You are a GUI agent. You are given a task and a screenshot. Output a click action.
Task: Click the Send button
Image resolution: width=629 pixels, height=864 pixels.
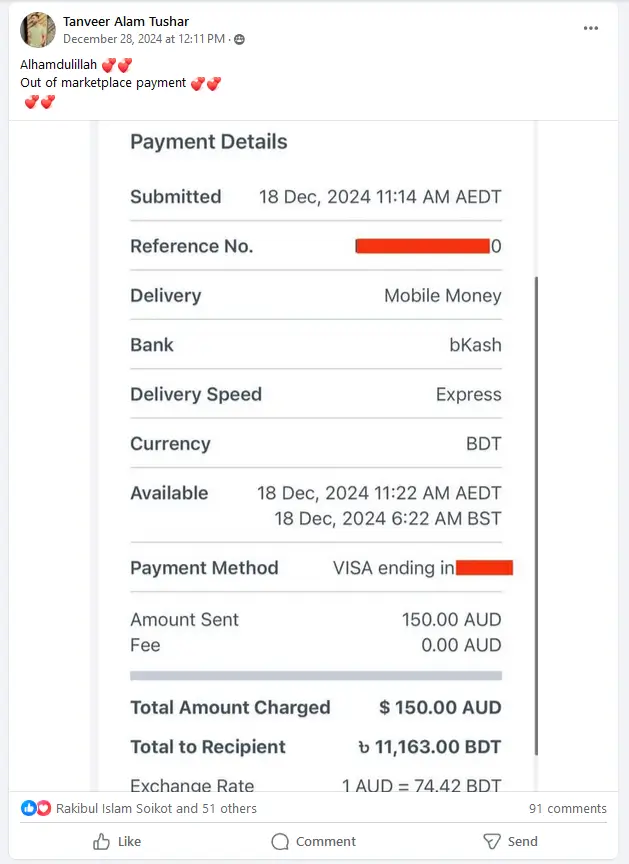point(510,841)
